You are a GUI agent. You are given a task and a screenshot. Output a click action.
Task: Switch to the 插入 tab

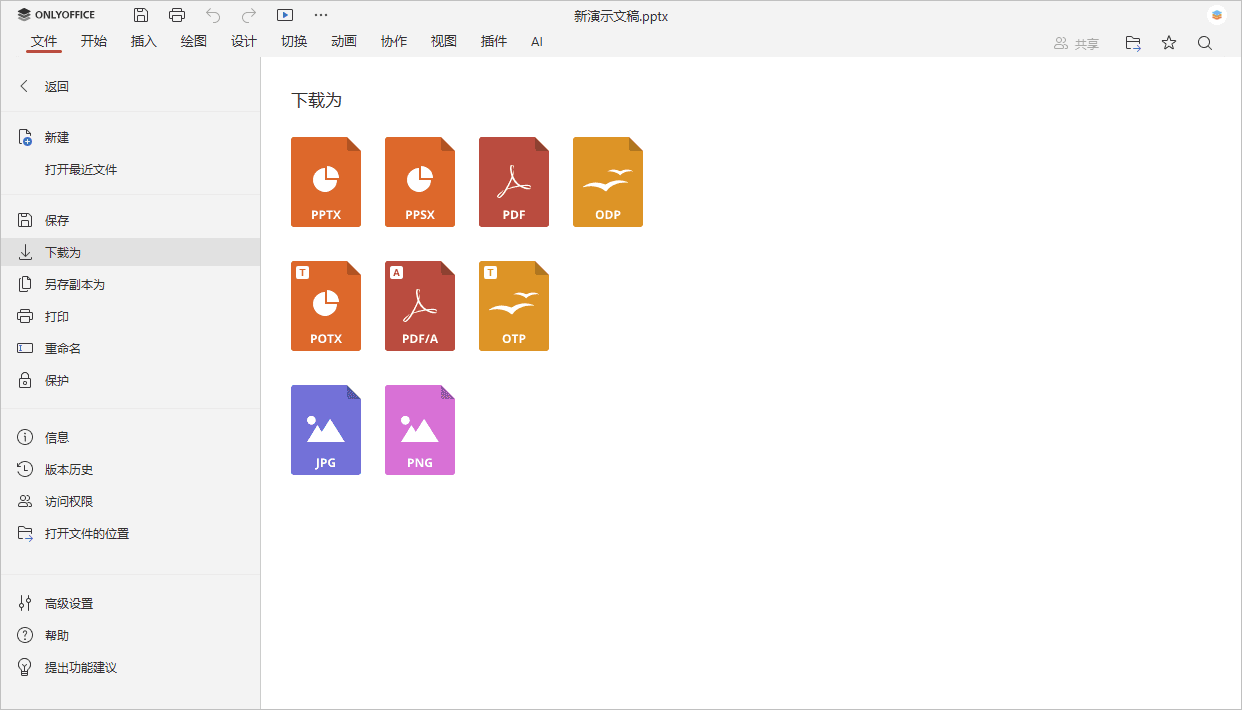tap(144, 42)
